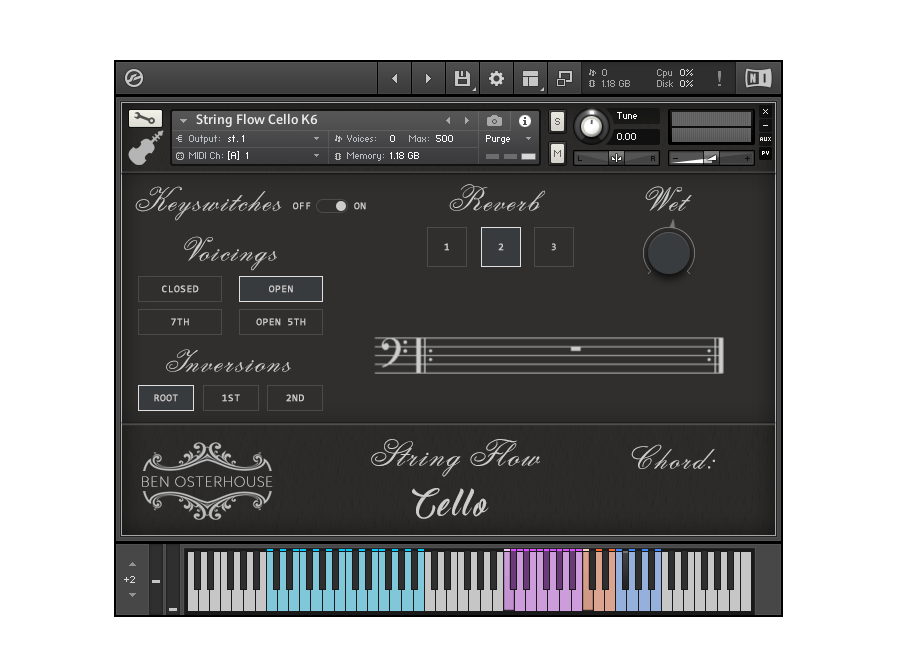Open the workspace layout panel icon
This screenshot has width=898, height=672.
[x=531, y=78]
